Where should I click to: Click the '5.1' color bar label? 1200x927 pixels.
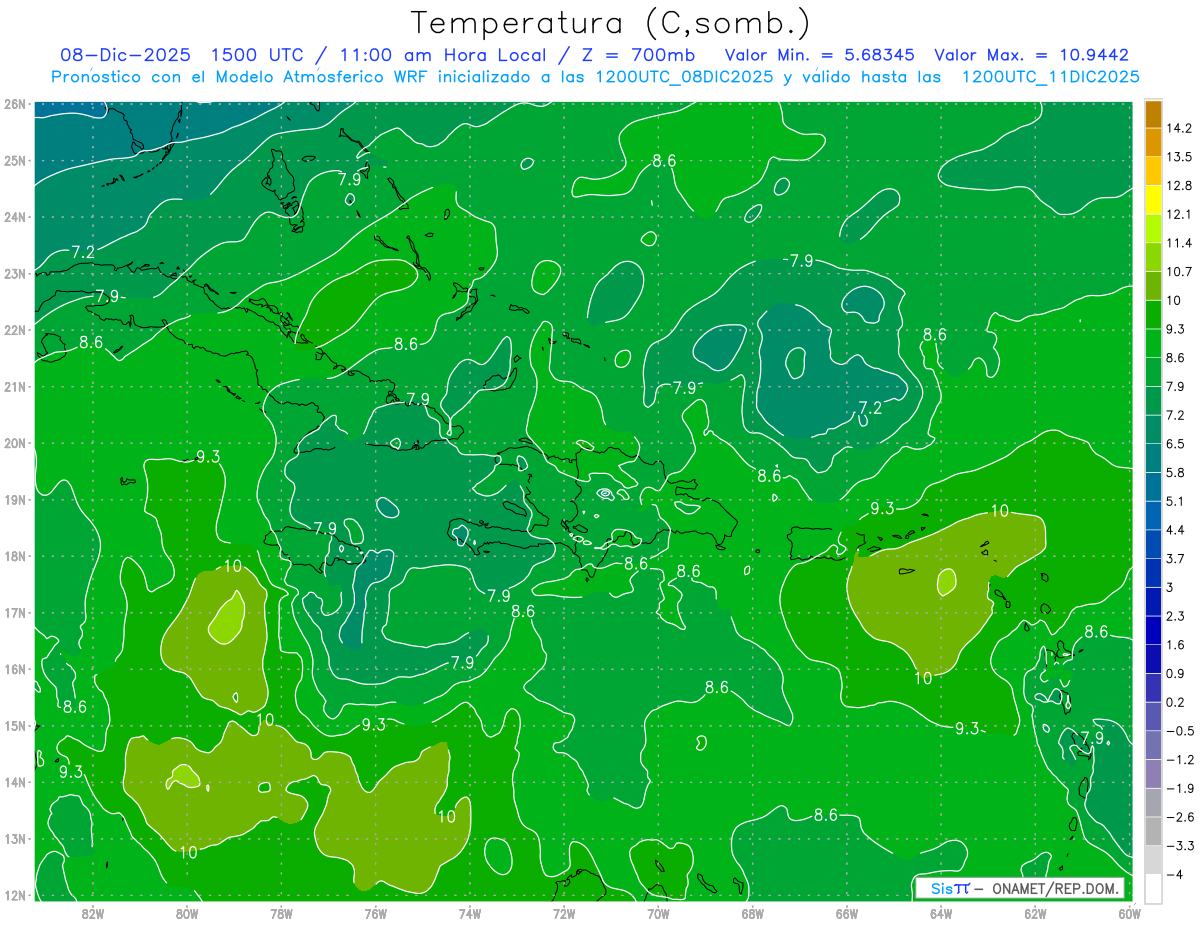1175,501
